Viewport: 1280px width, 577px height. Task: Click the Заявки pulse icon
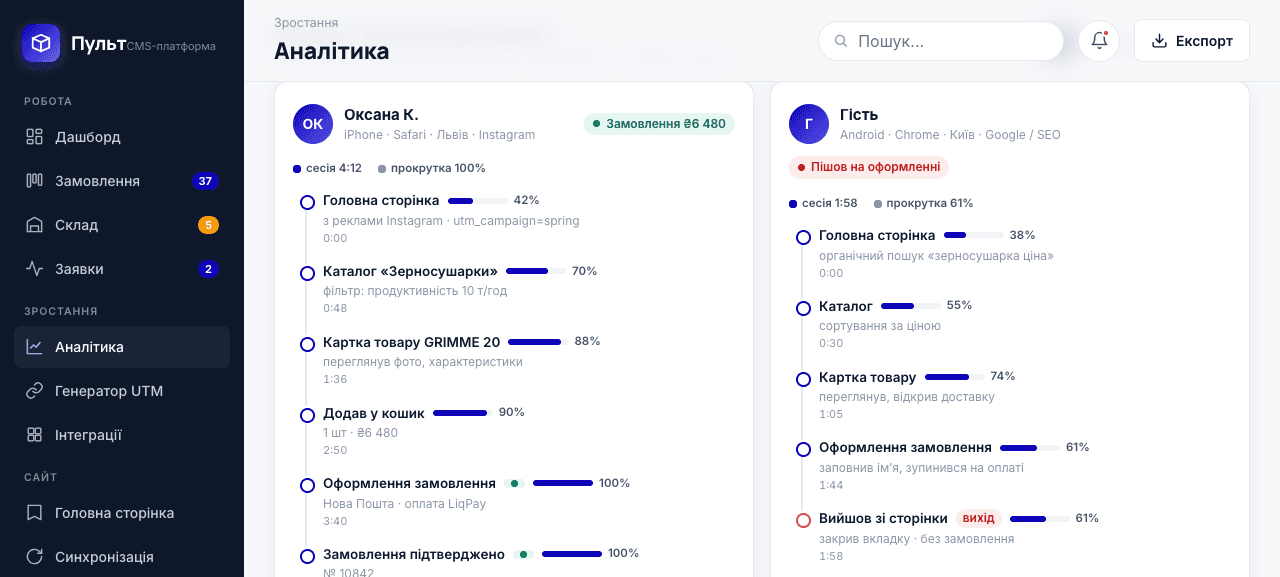35,269
